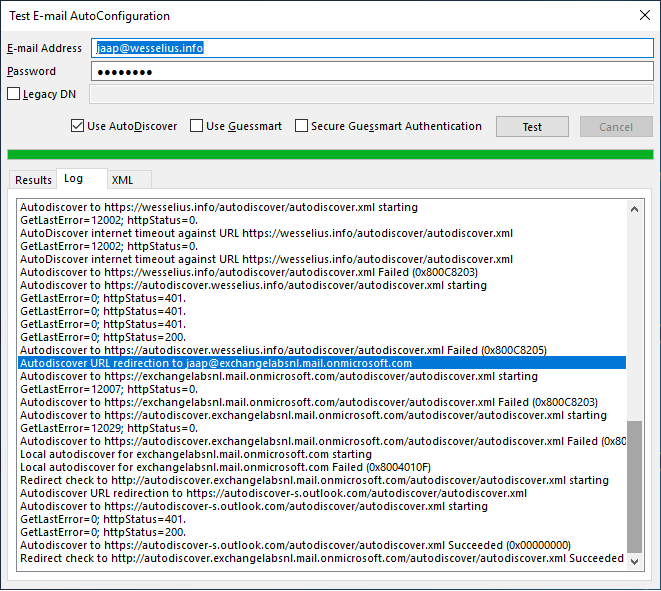The width and height of the screenshot is (661, 591).
Task: Enable the Legacy DN checkbox
Action: tap(14, 95)
